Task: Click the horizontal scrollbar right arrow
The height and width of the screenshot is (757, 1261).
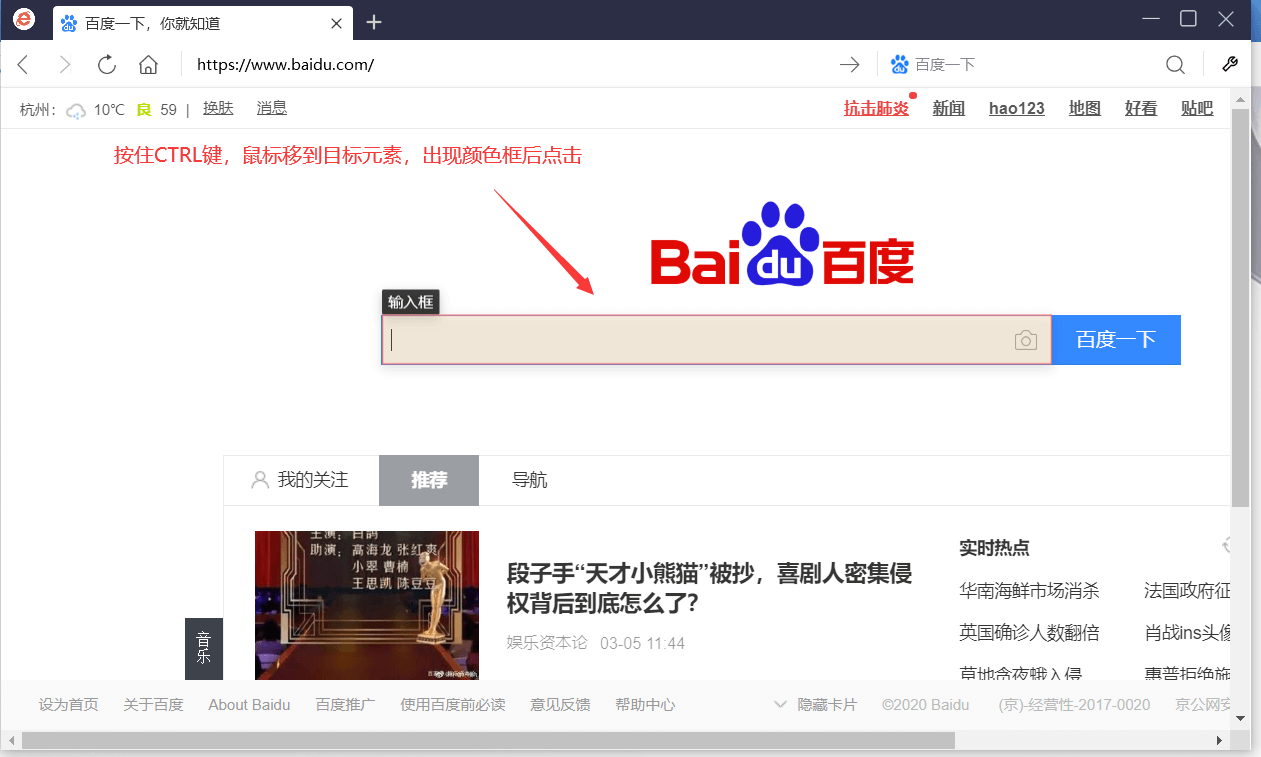Action: tap(1219, 740)
